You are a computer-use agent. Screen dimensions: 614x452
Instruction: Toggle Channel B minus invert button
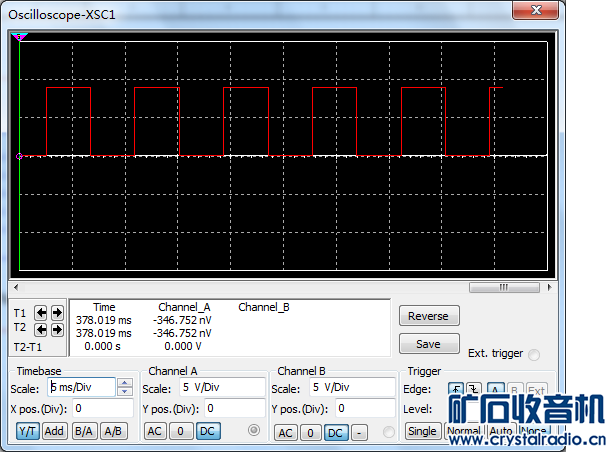click(x=359, y=433)
